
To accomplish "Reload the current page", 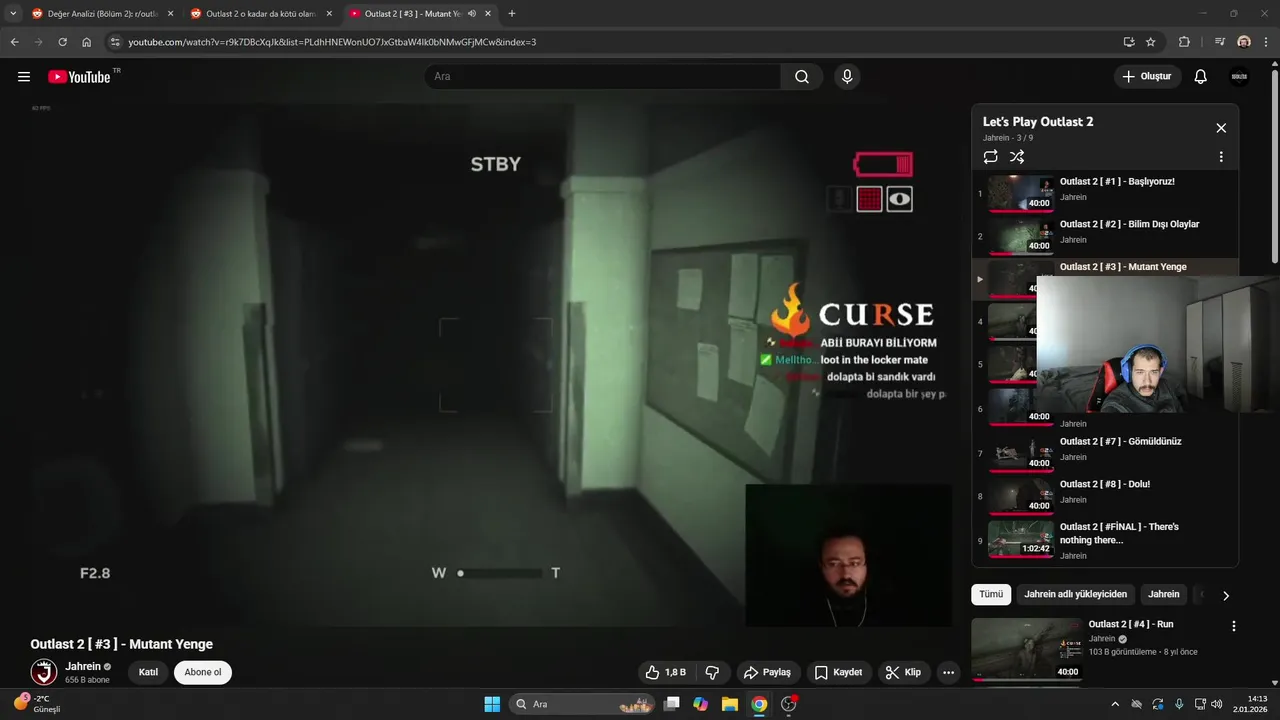I will coord(62,42).
